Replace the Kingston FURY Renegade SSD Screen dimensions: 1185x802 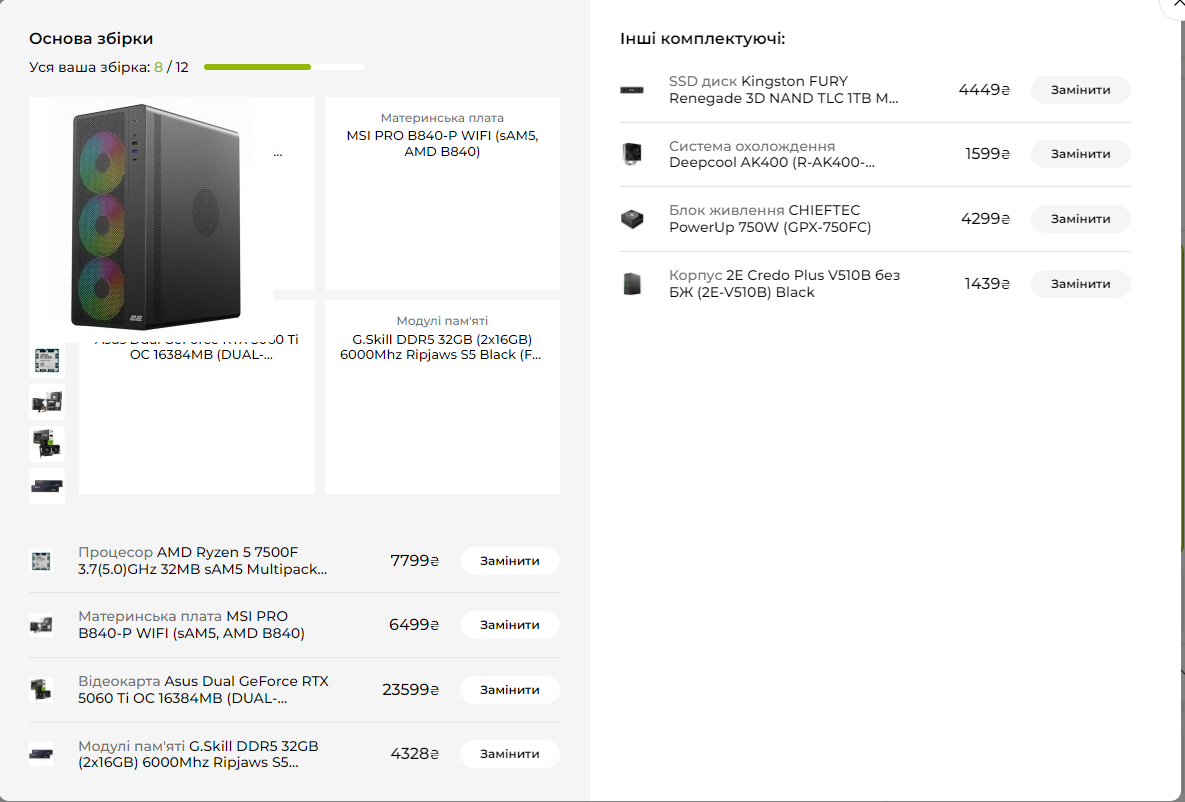tap(1081, 90)
